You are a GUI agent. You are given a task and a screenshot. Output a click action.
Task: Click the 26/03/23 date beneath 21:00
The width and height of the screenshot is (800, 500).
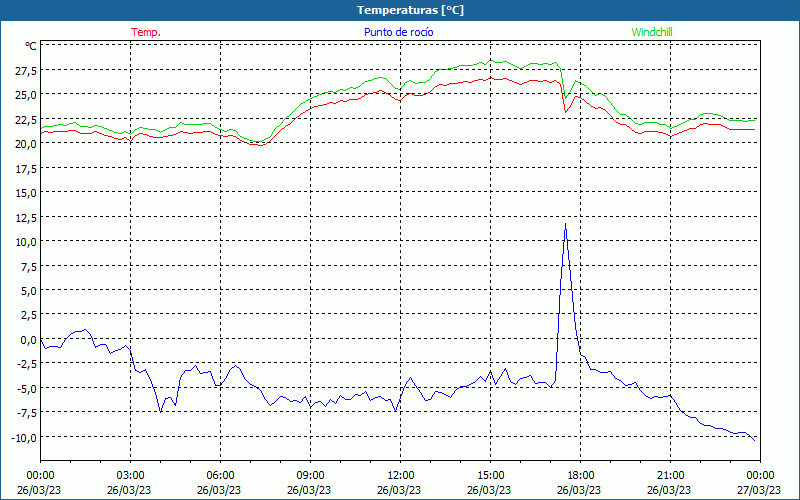(669, 490)
